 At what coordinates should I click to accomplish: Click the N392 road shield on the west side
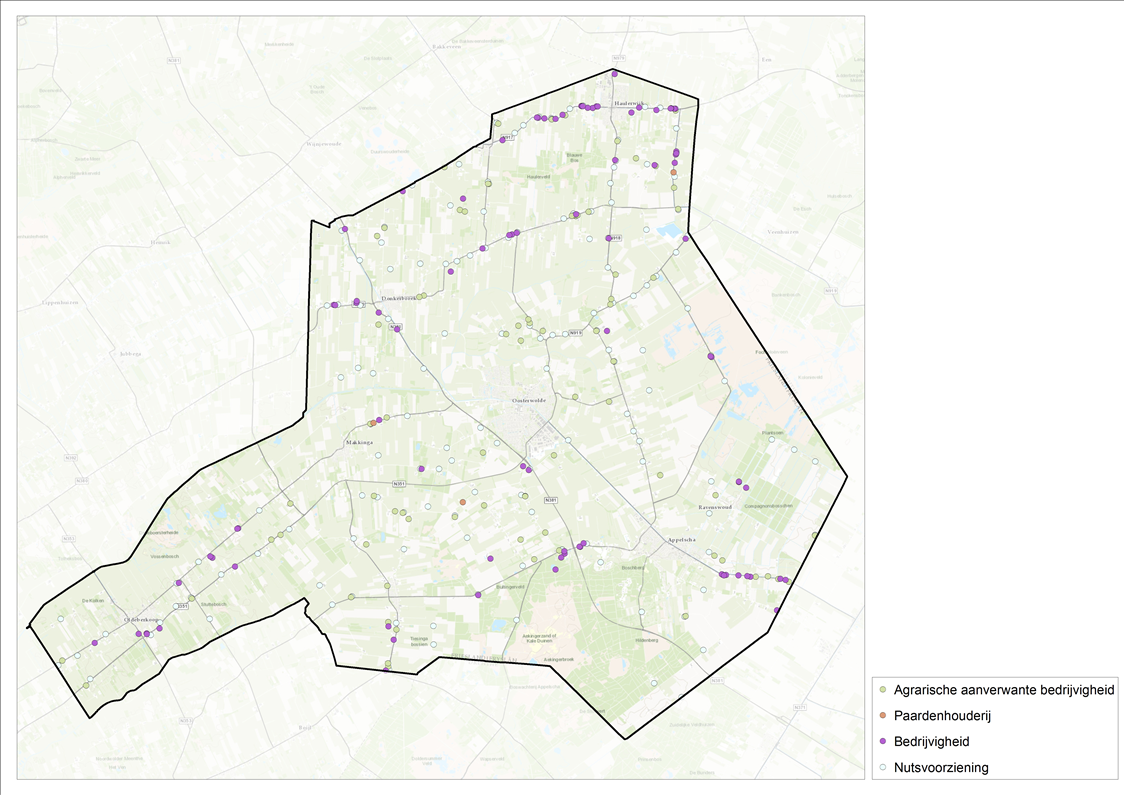pos(70,457)
